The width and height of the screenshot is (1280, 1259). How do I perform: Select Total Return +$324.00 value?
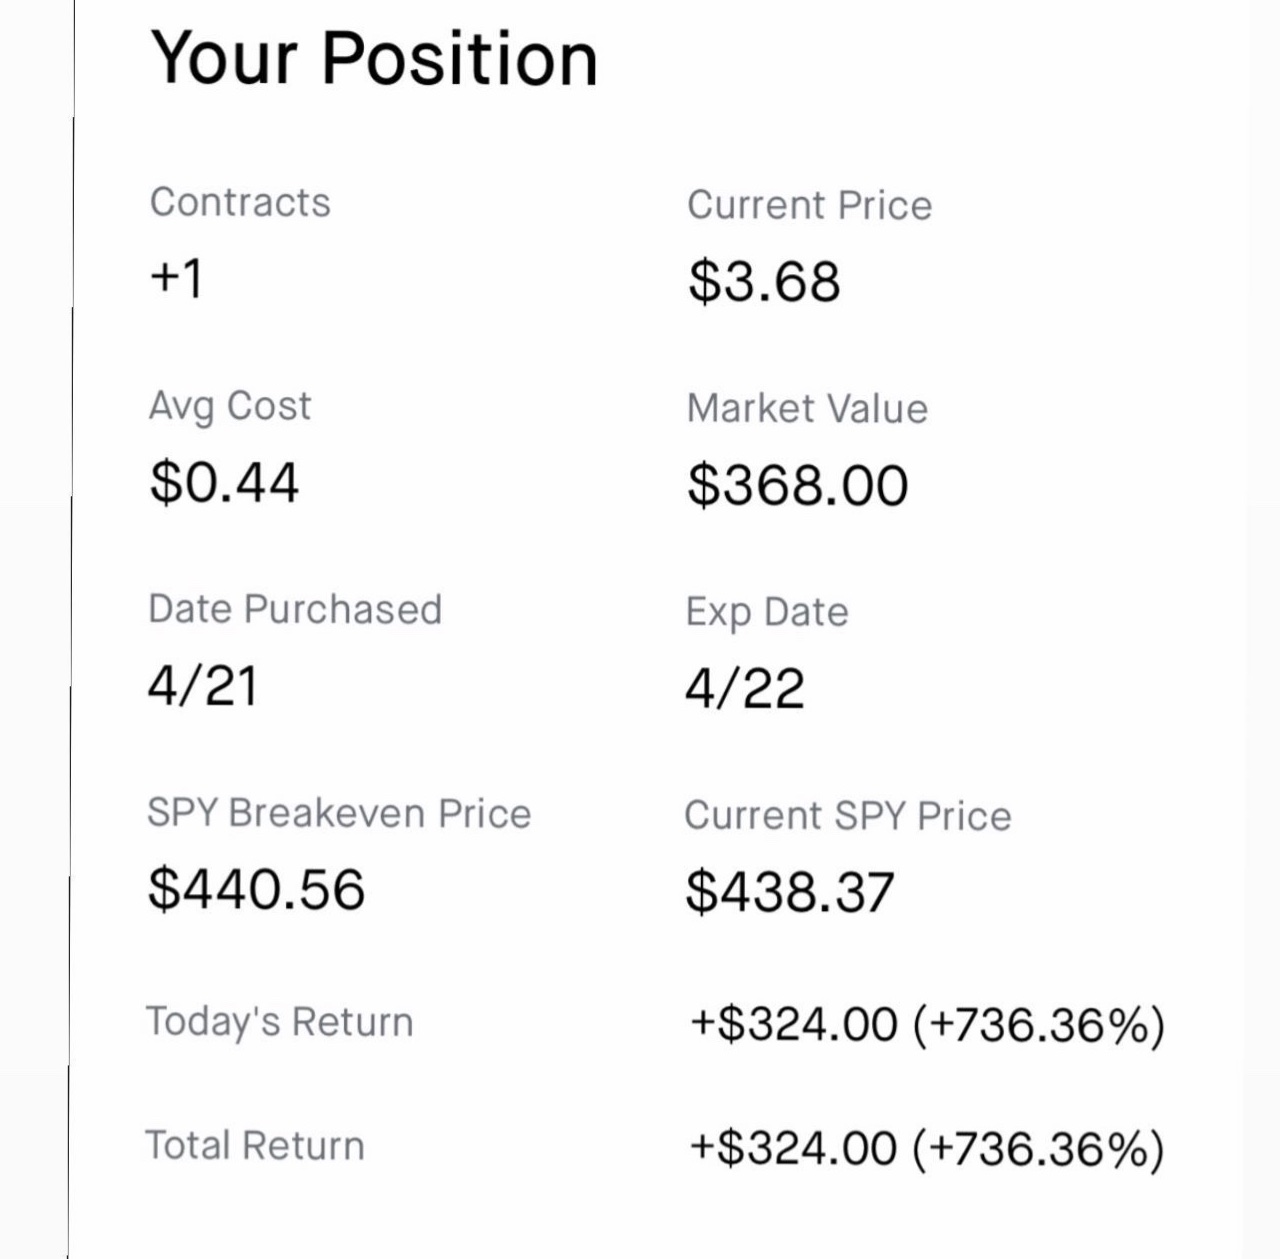click(927, 1149)
